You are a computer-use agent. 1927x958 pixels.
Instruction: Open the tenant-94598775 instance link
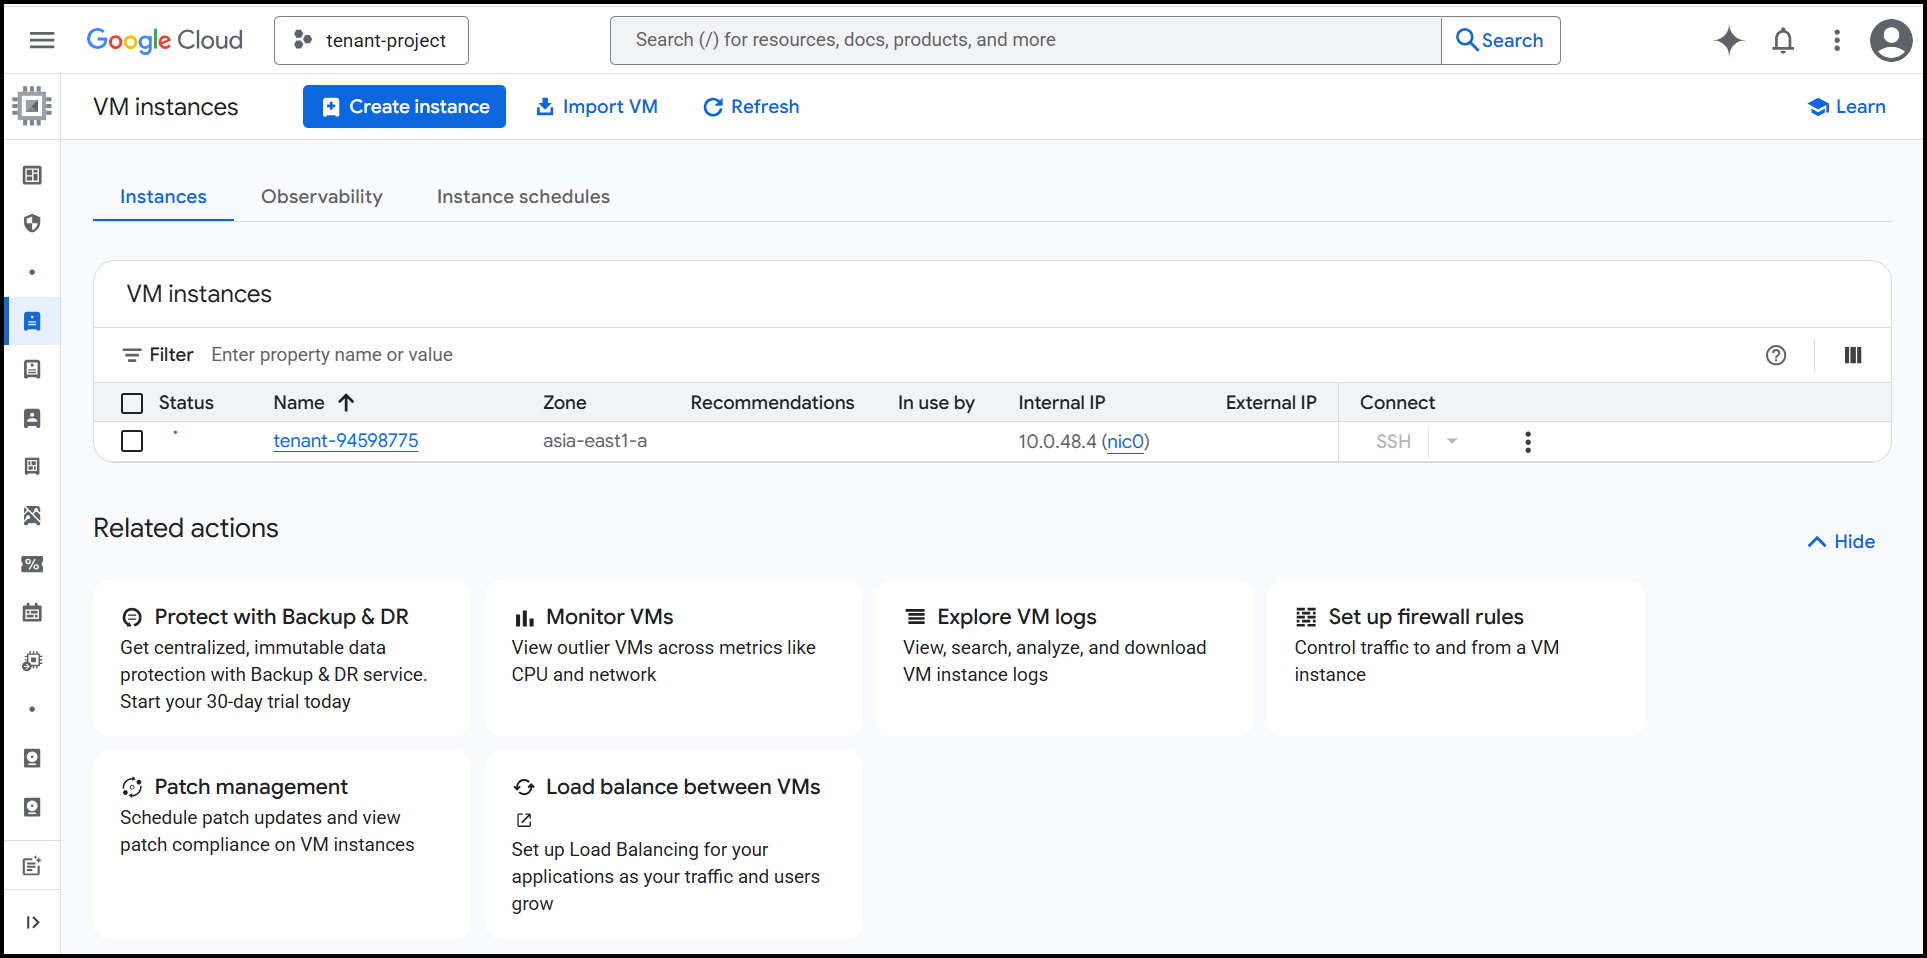pos(346,441)
